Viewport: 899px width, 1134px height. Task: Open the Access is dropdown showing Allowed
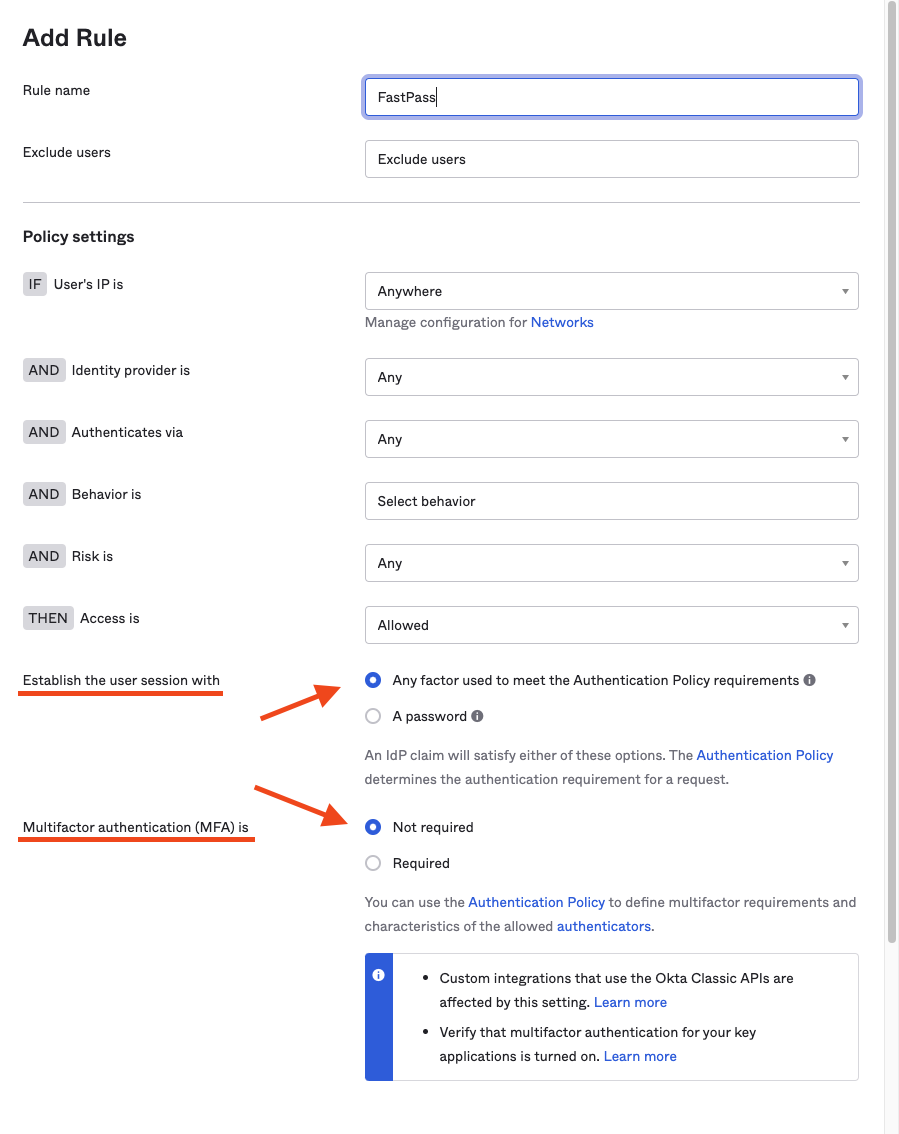coord(611,625)
